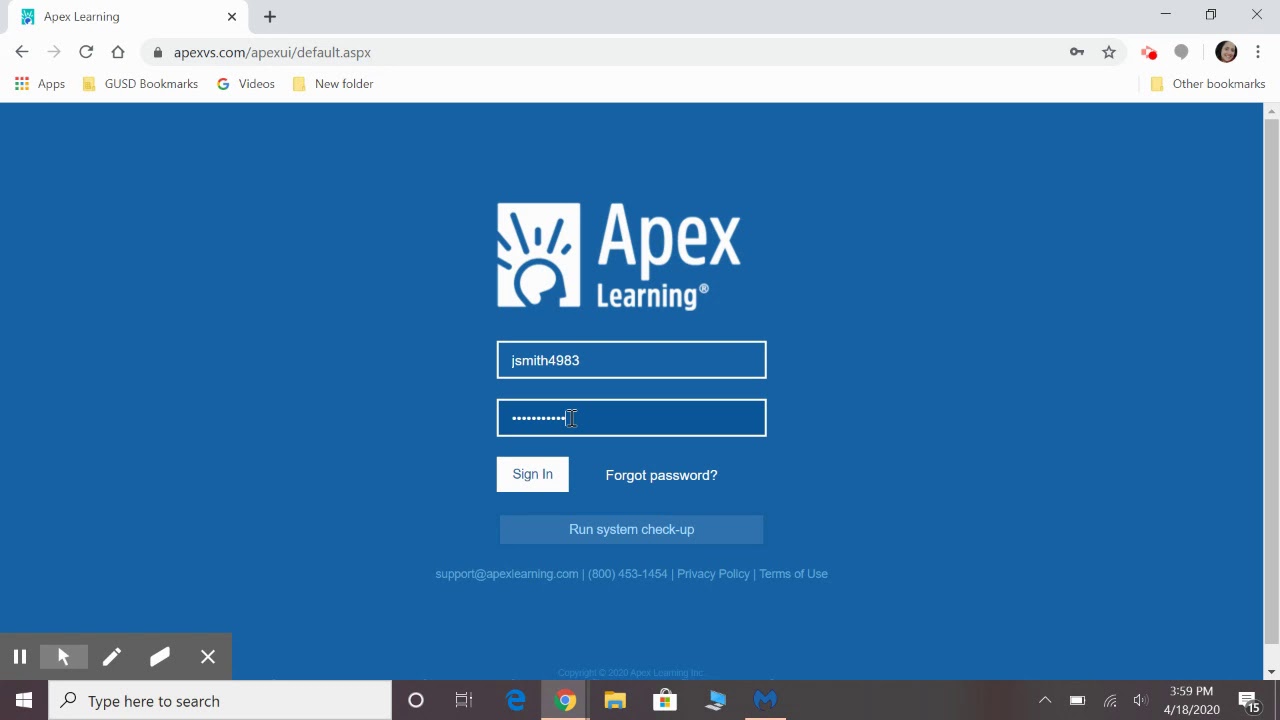Select the recorder cursor pointer tool

pyautogui.click(x=64, y=657)
